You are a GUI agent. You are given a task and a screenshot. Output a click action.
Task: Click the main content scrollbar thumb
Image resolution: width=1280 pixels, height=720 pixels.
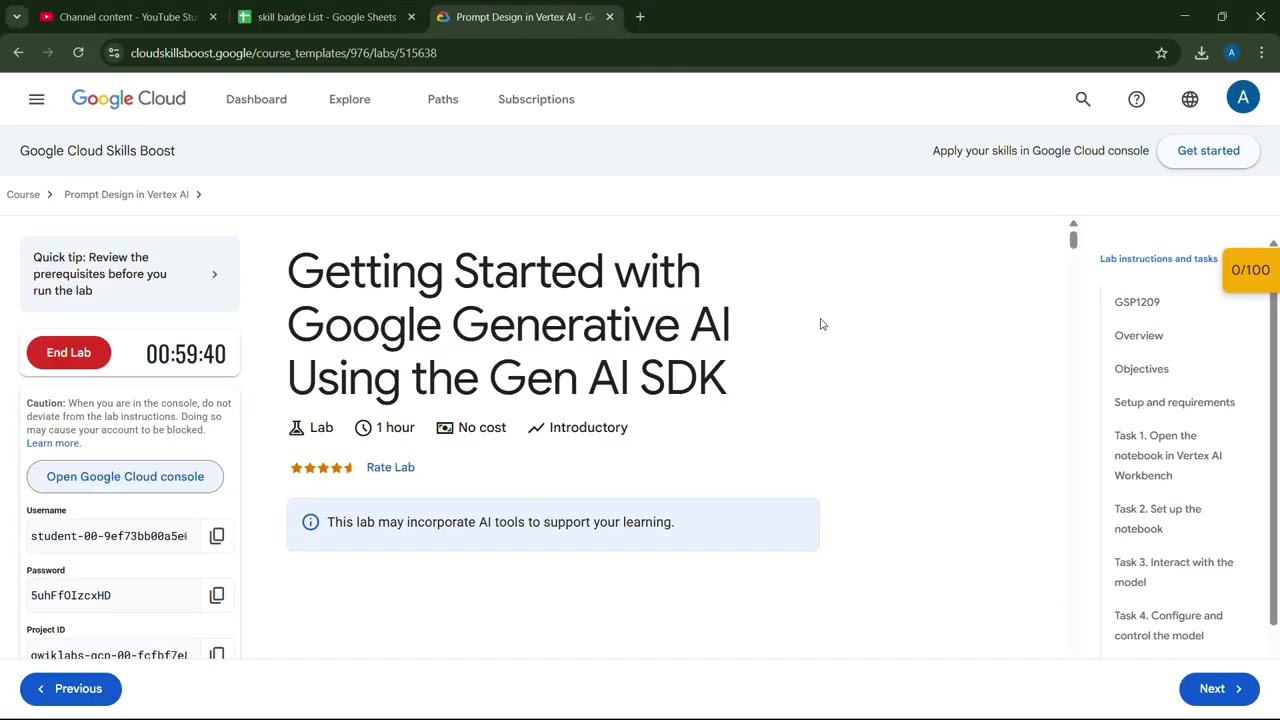pos(1073,238)
